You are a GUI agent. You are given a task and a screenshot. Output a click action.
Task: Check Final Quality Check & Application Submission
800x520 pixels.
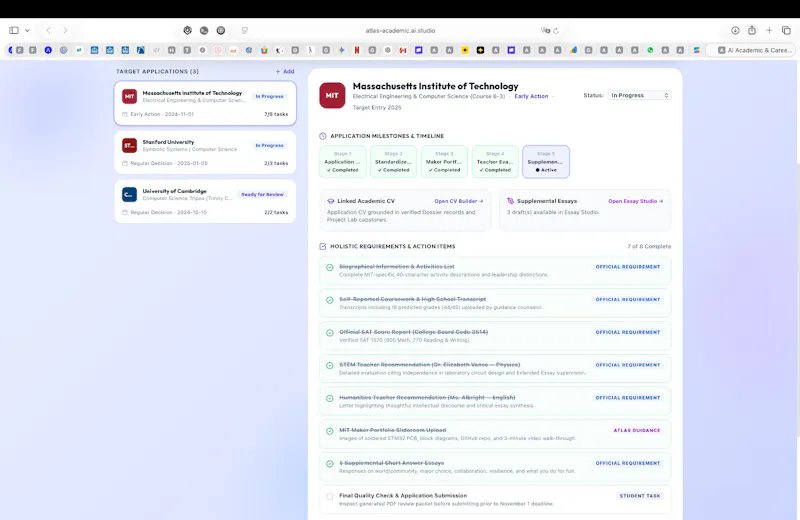[x=330, y=497]
